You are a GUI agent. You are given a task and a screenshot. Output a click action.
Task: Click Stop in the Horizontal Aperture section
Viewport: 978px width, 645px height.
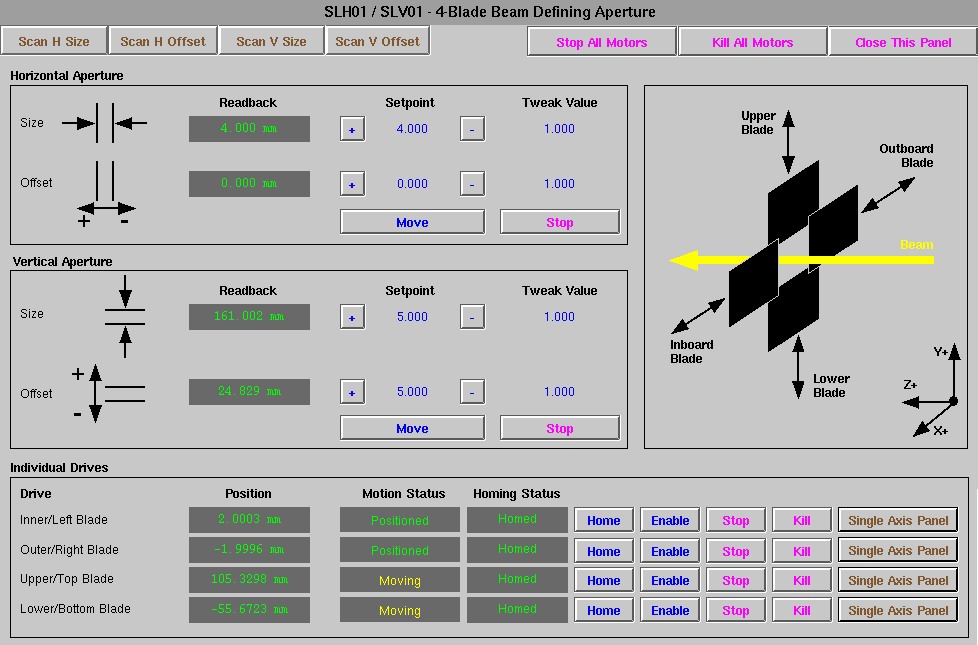pyautogui.click(x=559, y=222)
